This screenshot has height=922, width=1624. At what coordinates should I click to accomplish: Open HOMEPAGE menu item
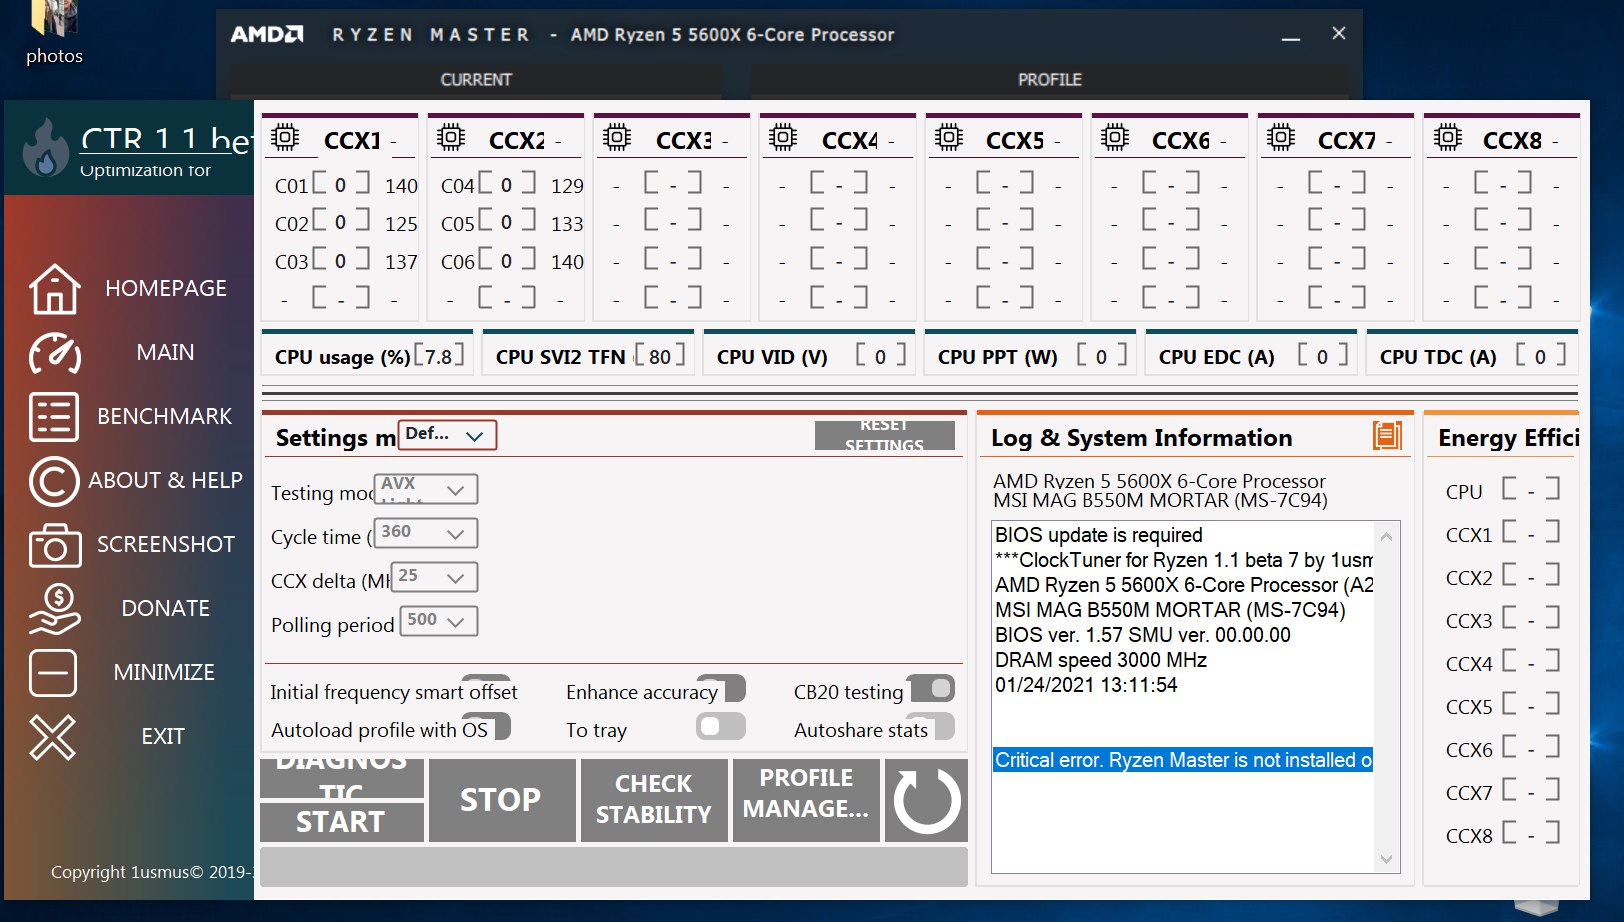coord(166,289)
